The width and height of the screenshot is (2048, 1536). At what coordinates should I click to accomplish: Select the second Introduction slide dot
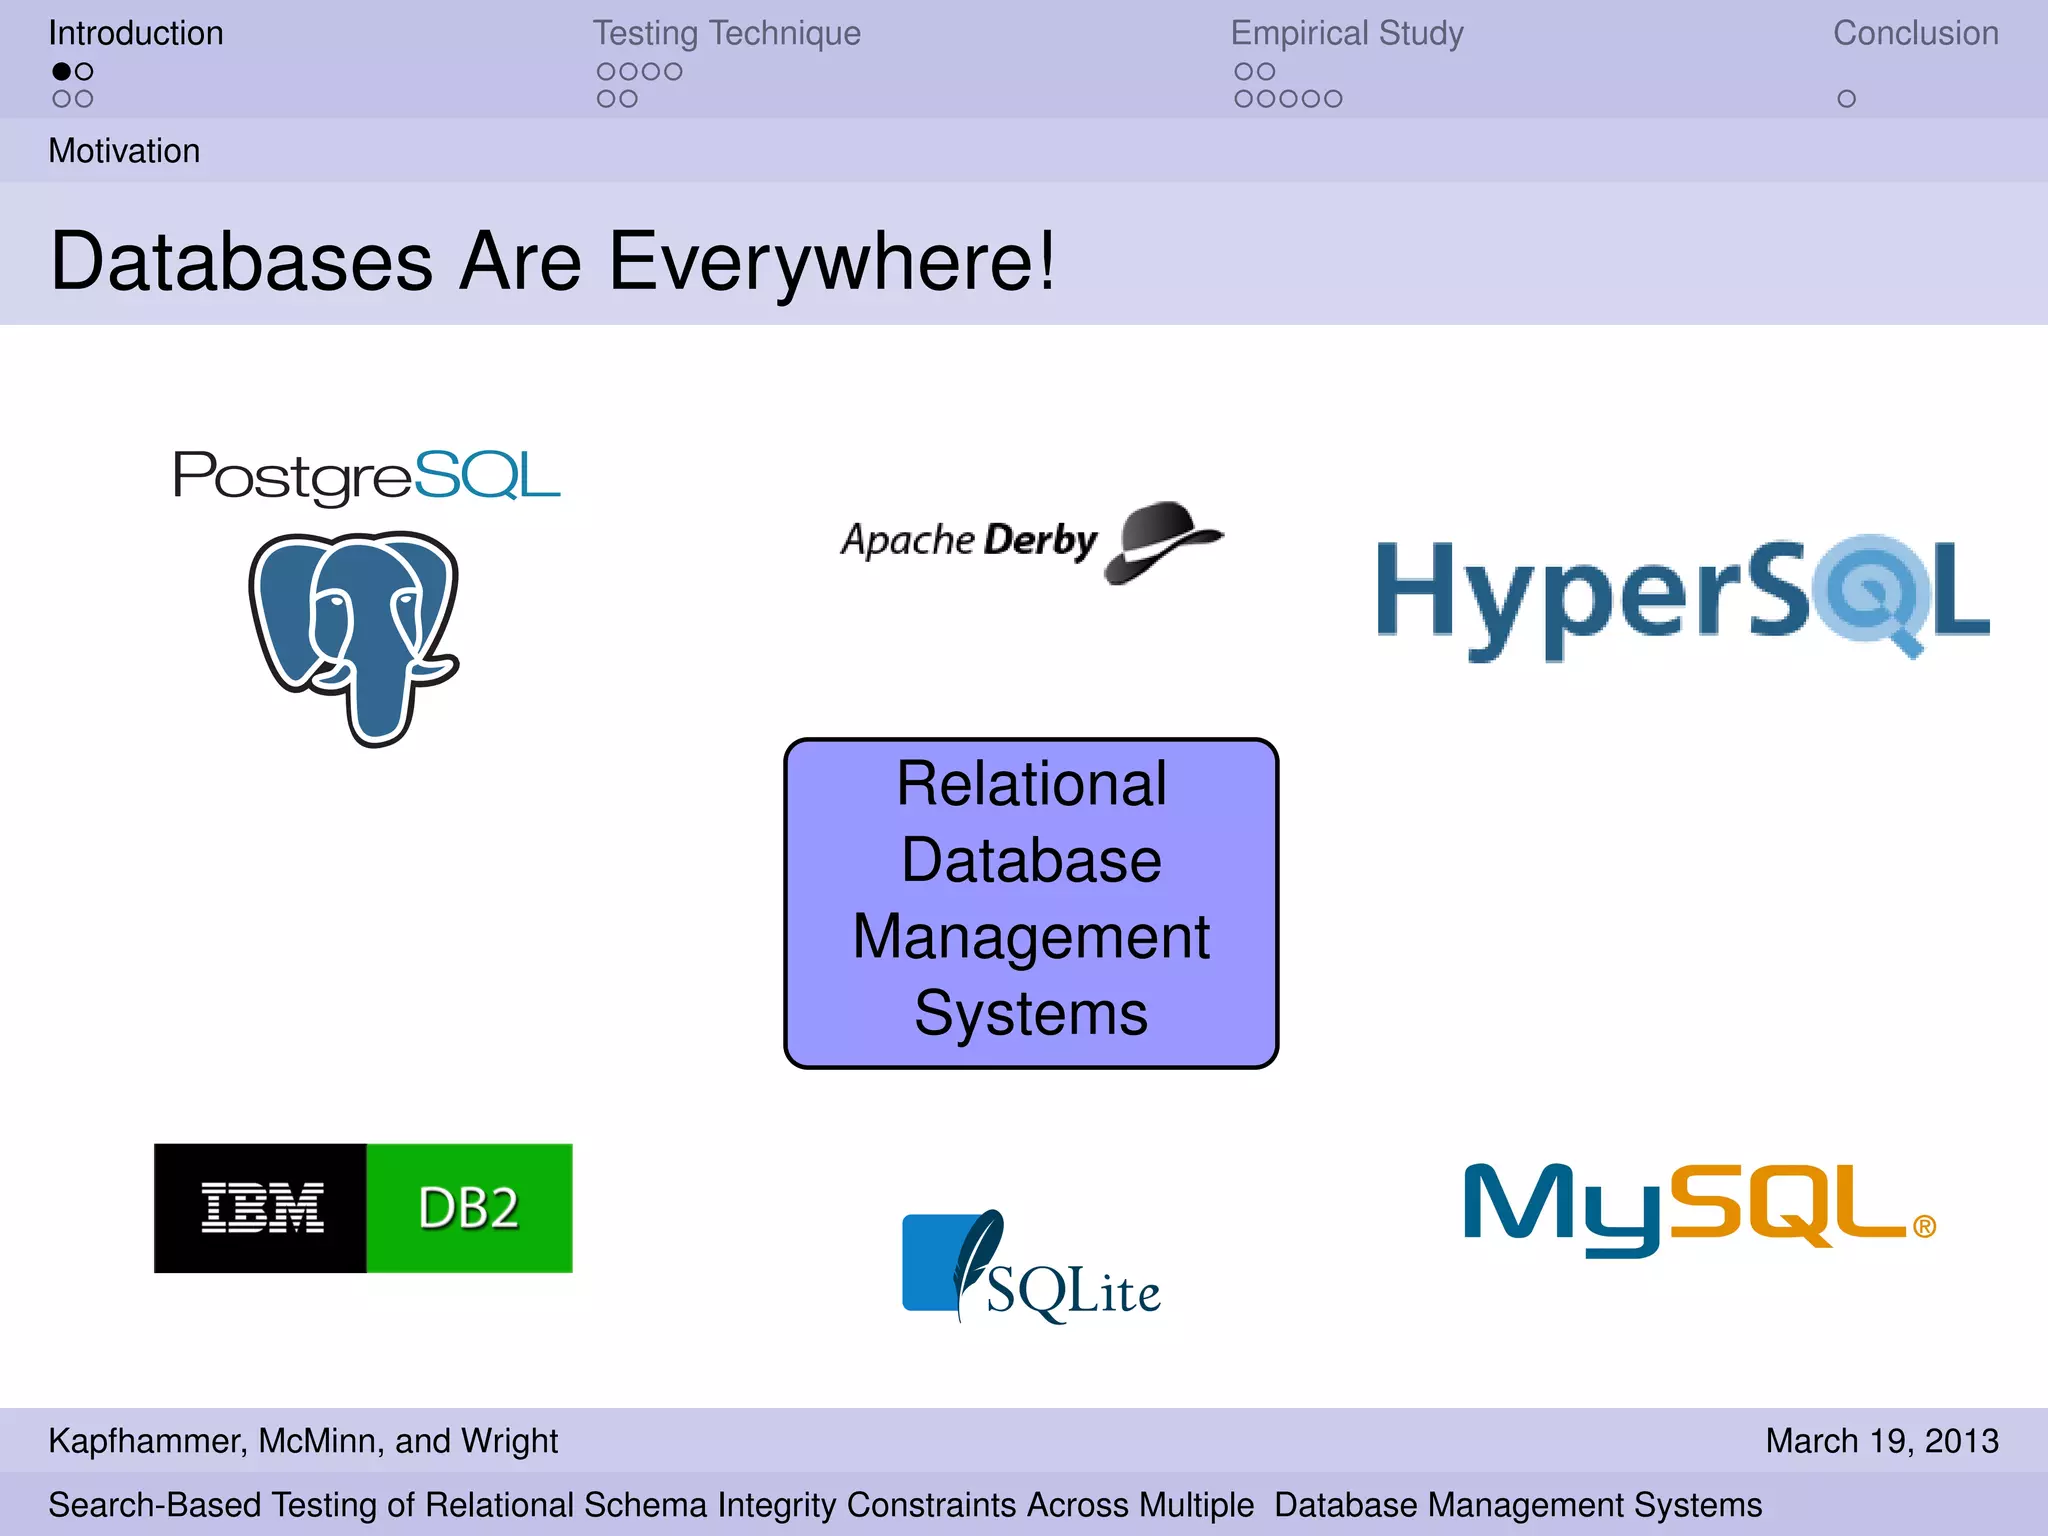pyautogui.click(x=85, y=72)
